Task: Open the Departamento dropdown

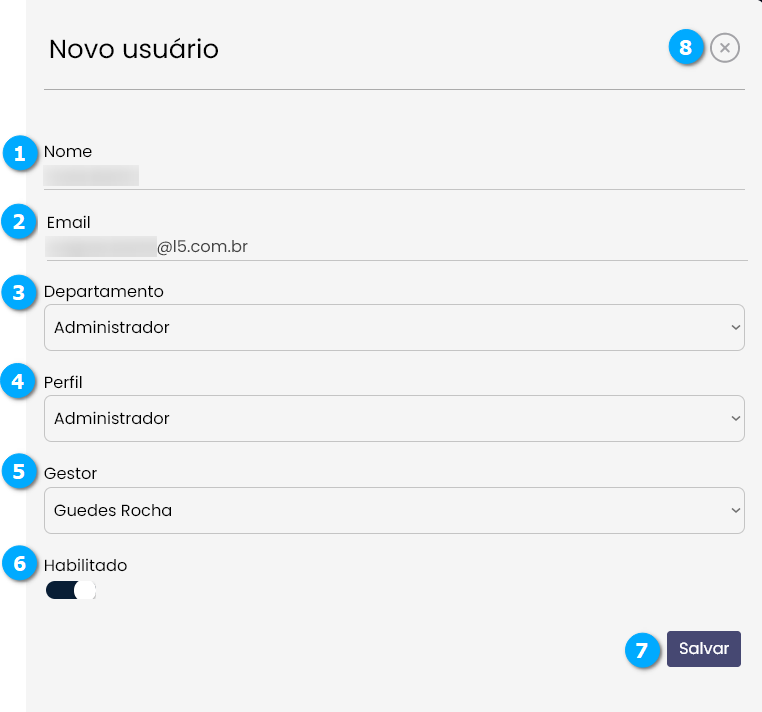Action: point(394,328)
